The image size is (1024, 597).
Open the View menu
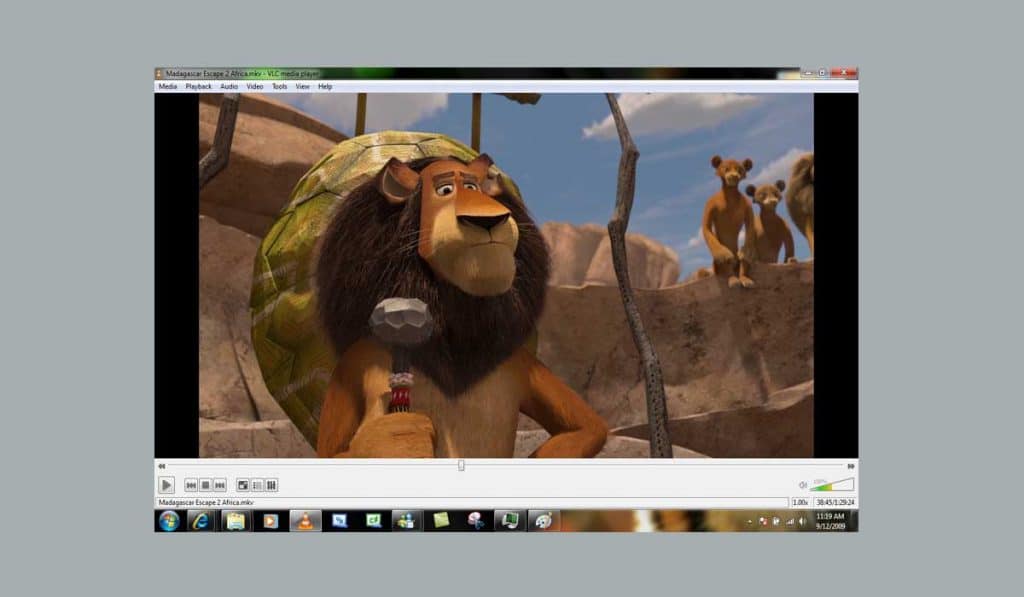302,86
